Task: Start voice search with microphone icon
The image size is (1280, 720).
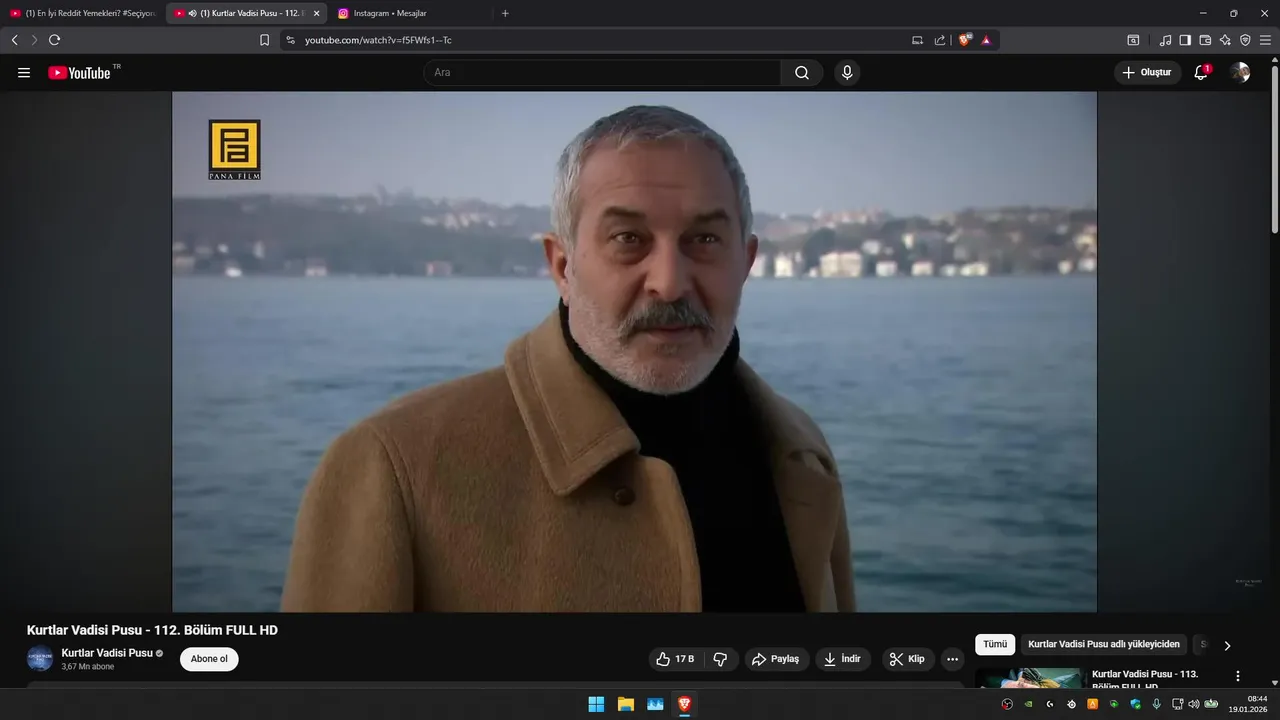Action: click(847, 73)
